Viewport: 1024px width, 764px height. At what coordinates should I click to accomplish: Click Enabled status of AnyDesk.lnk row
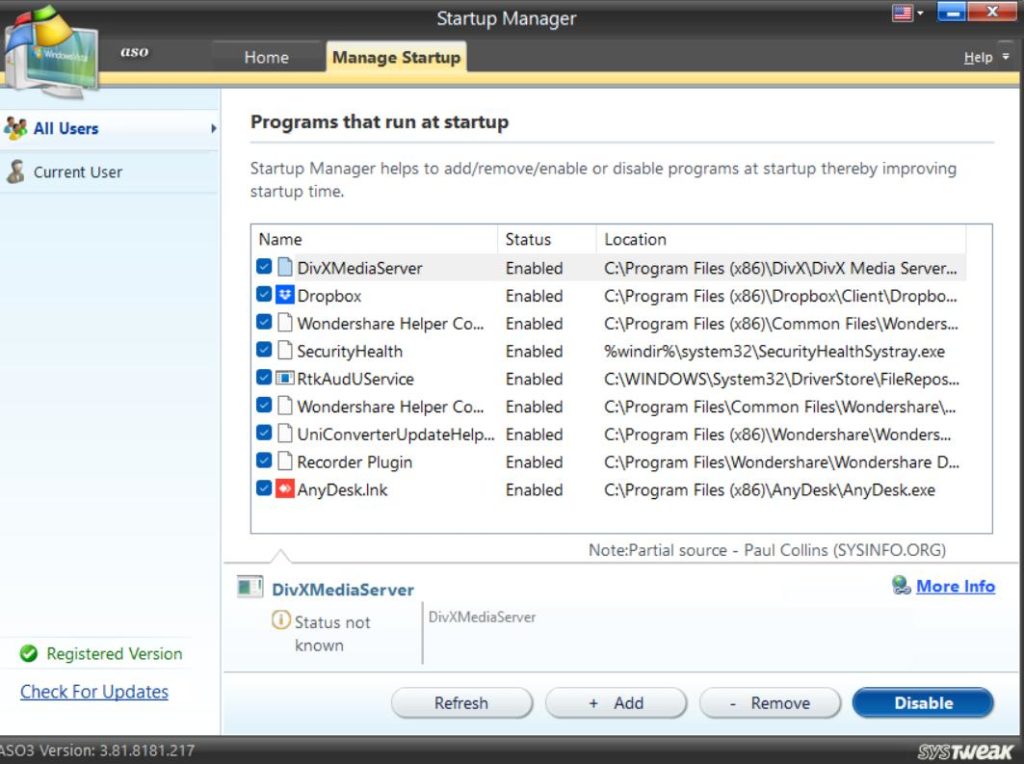click(534, 490)
